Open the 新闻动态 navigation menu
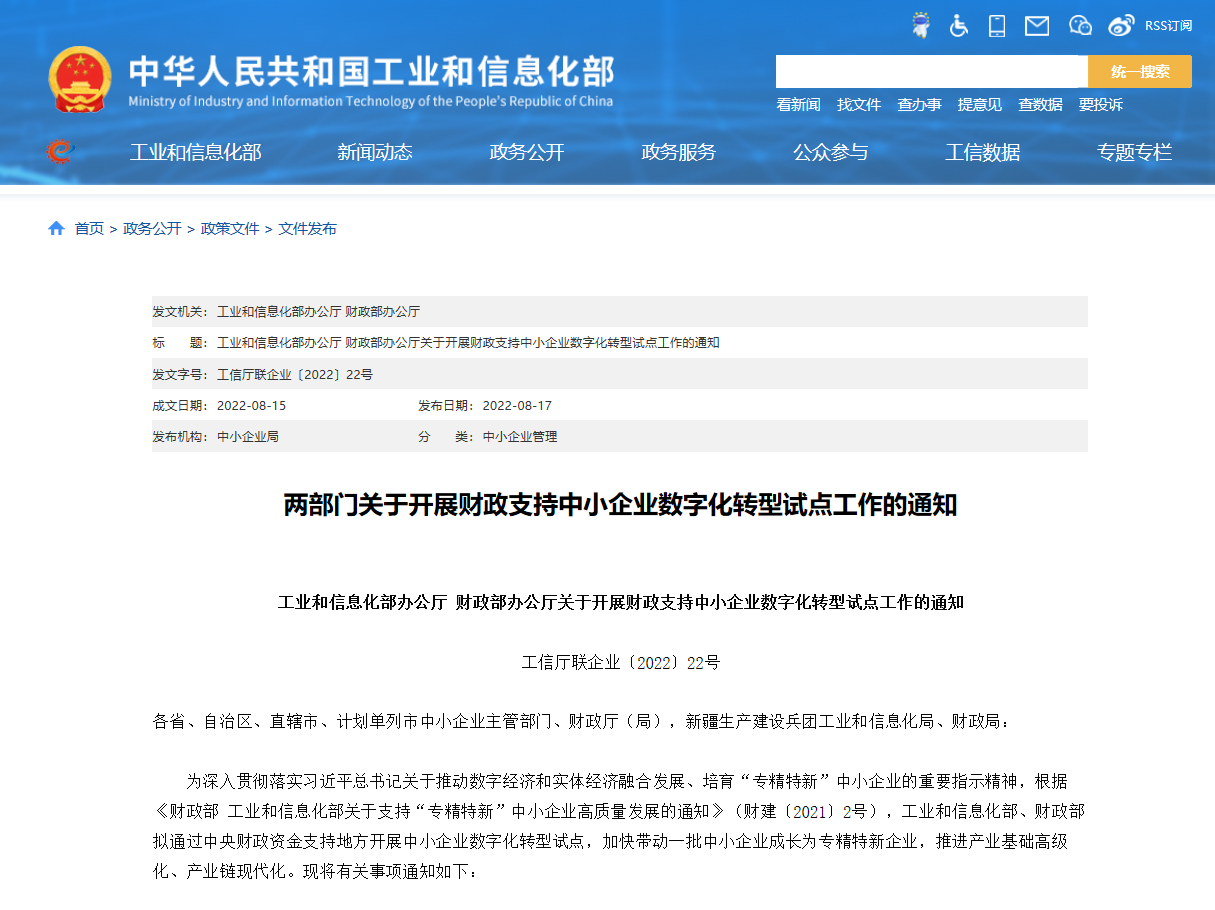The height and width of the screenshot is (910, 1215). 375,152
